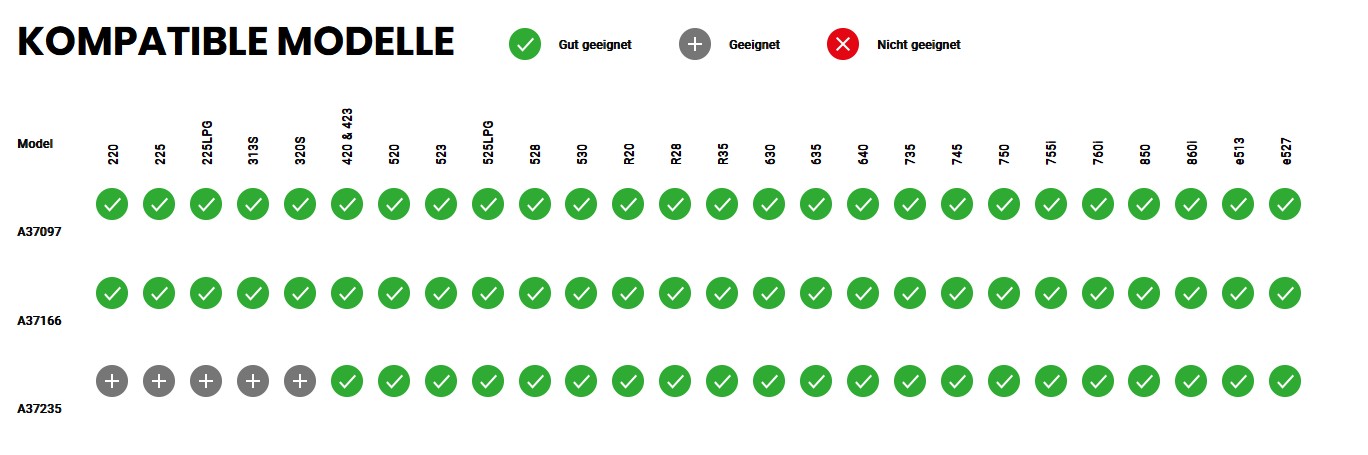The width and height of the screenshot is (1368, 455).
Task: Click A37097 checkmark under column 750
Action: click(1004, 204)
